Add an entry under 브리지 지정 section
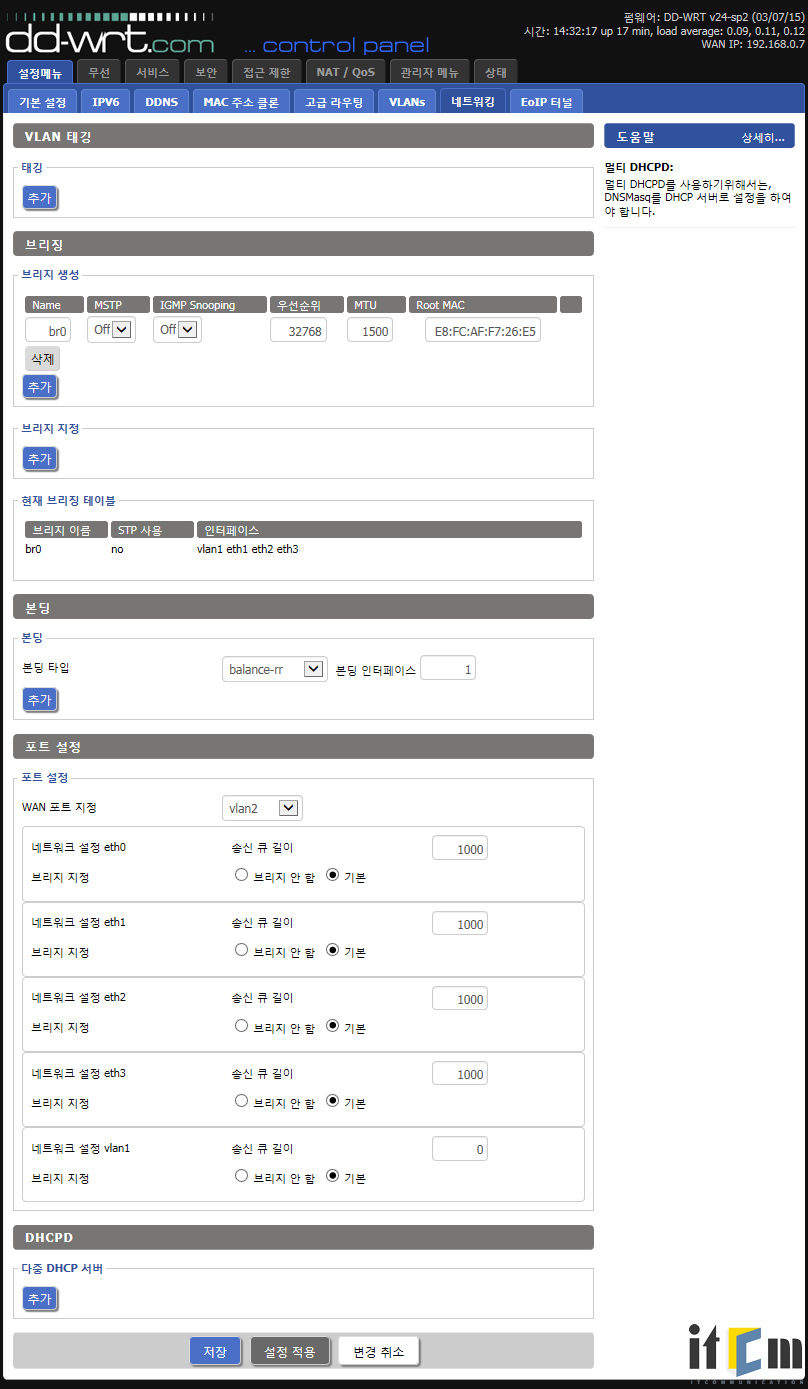This screenshot has height=1389, width=808. [x=40, y=458]
